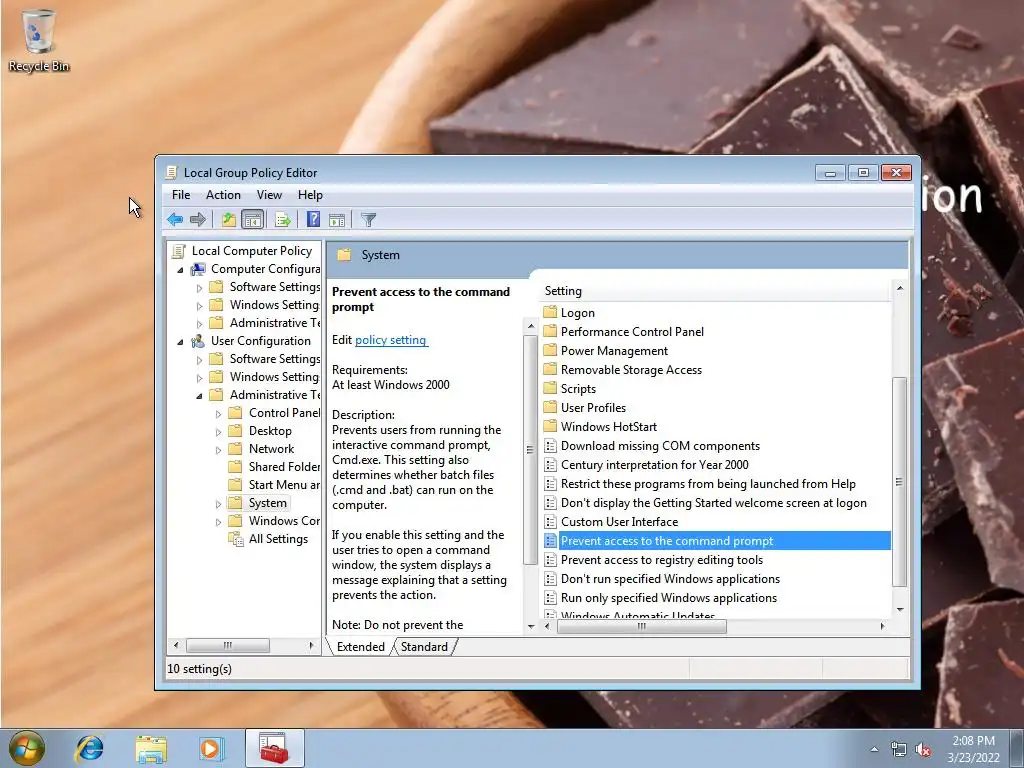Open the Help menu
Viewport: 1024px width, 768px height.
(x=310, y=195)
